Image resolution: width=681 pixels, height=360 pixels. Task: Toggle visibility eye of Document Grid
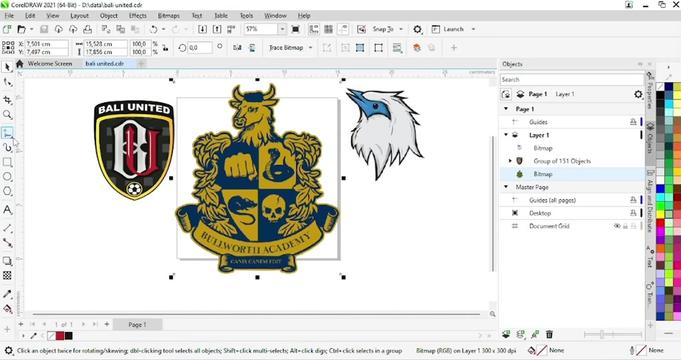pos(617,226)
